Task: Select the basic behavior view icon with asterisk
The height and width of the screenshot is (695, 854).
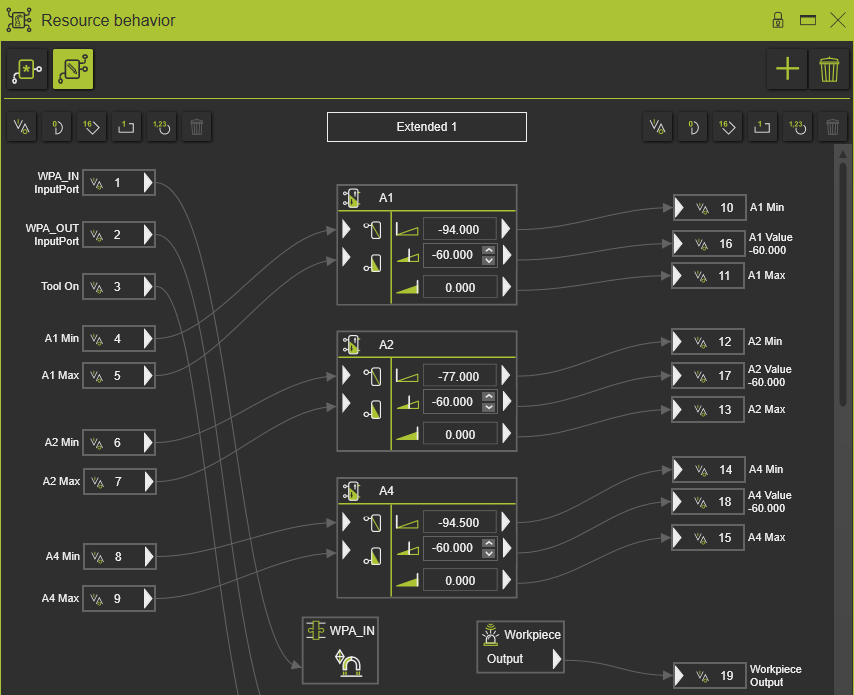Action: point(28,69)
